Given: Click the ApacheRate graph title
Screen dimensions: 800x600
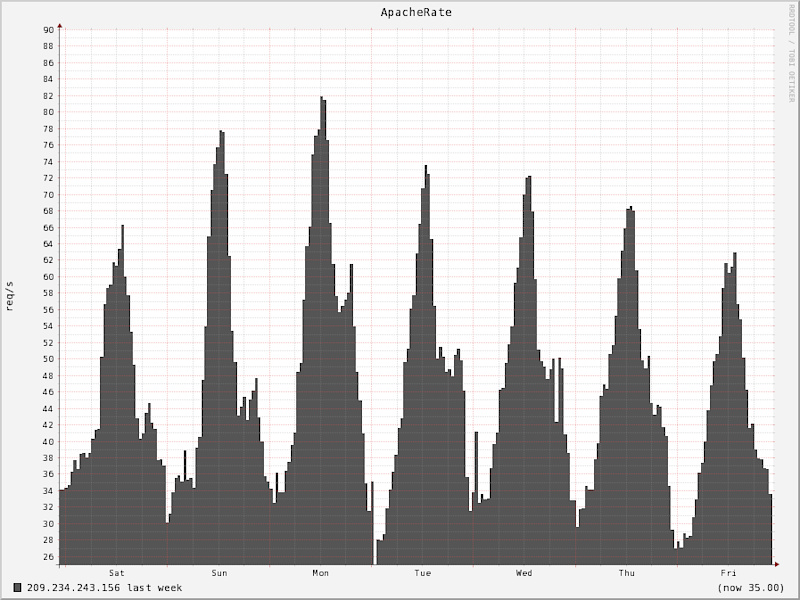Looking at the screenshot, I should tap(416, 12).
